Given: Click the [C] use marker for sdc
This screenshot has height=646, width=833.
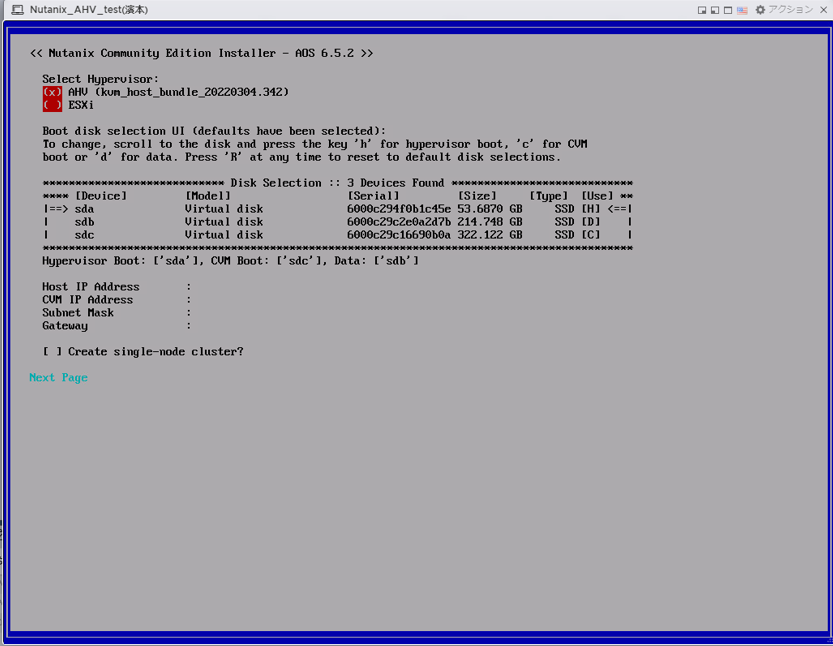Looking at the screenshot, I should point(591,235).
